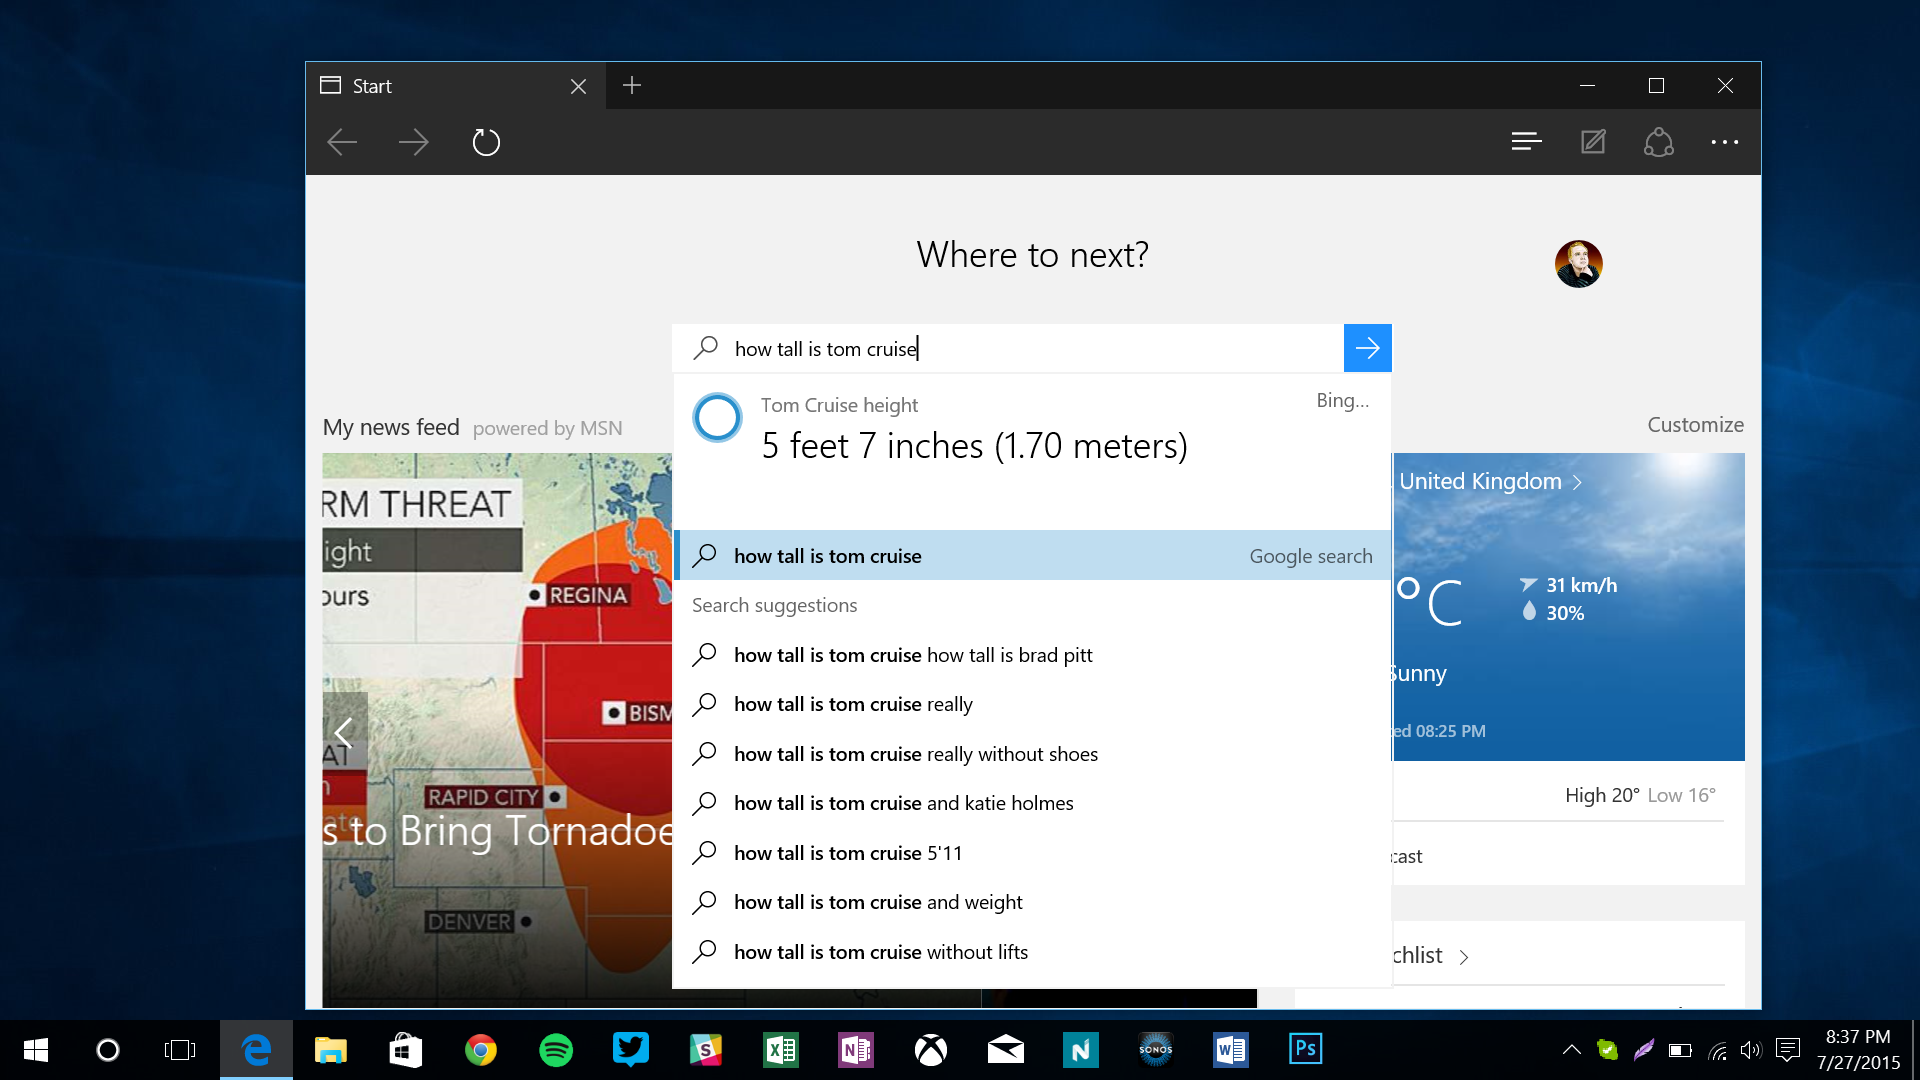Launch Photoshop from the taskbar
The height and width of the screenshot is (1080, 1920).
(1306, 1049)
